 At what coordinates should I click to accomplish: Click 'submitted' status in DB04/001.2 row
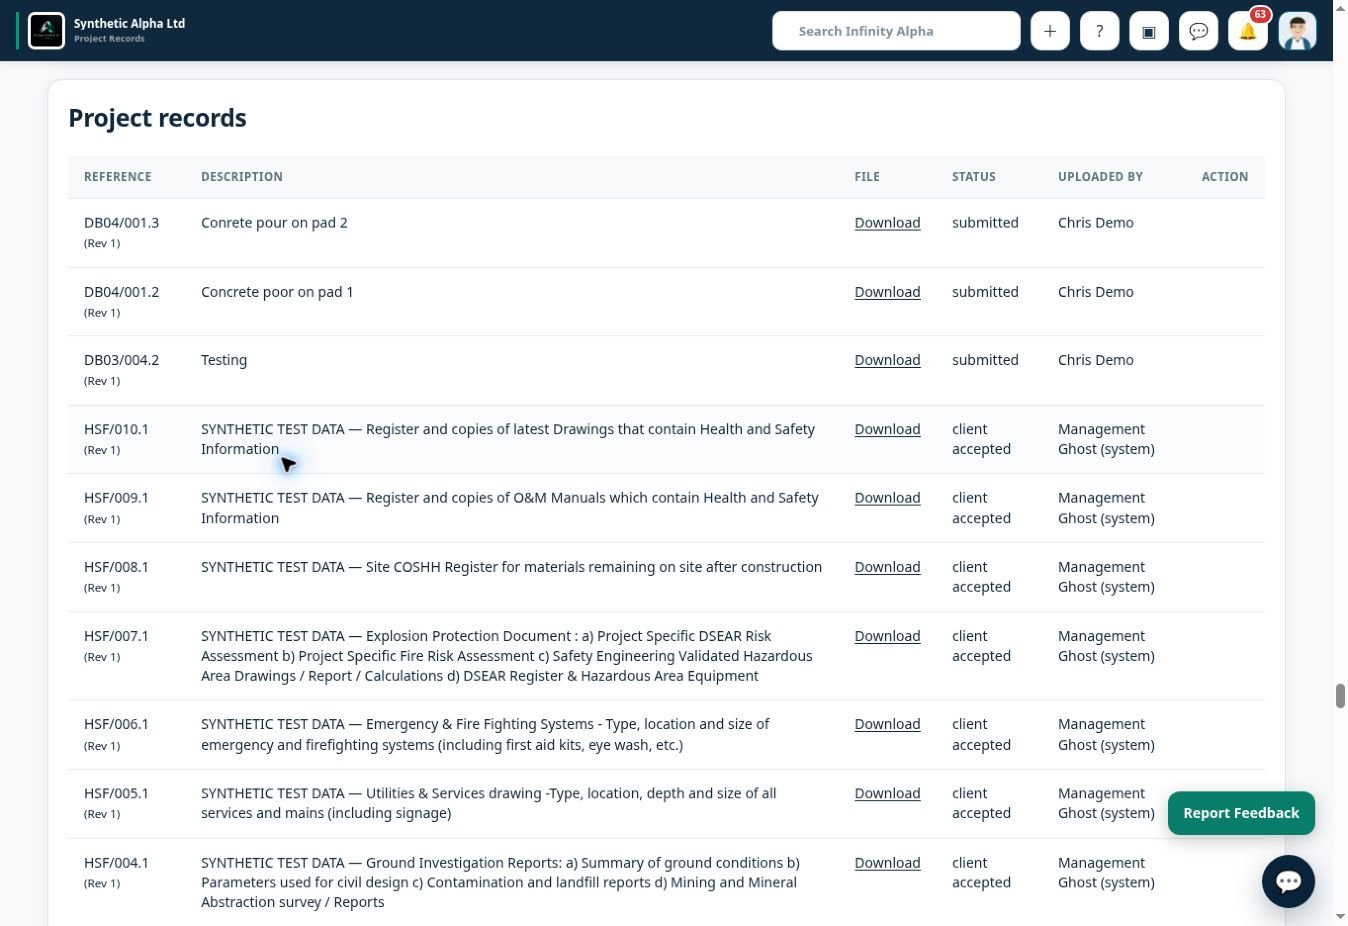tap(985, 292)
